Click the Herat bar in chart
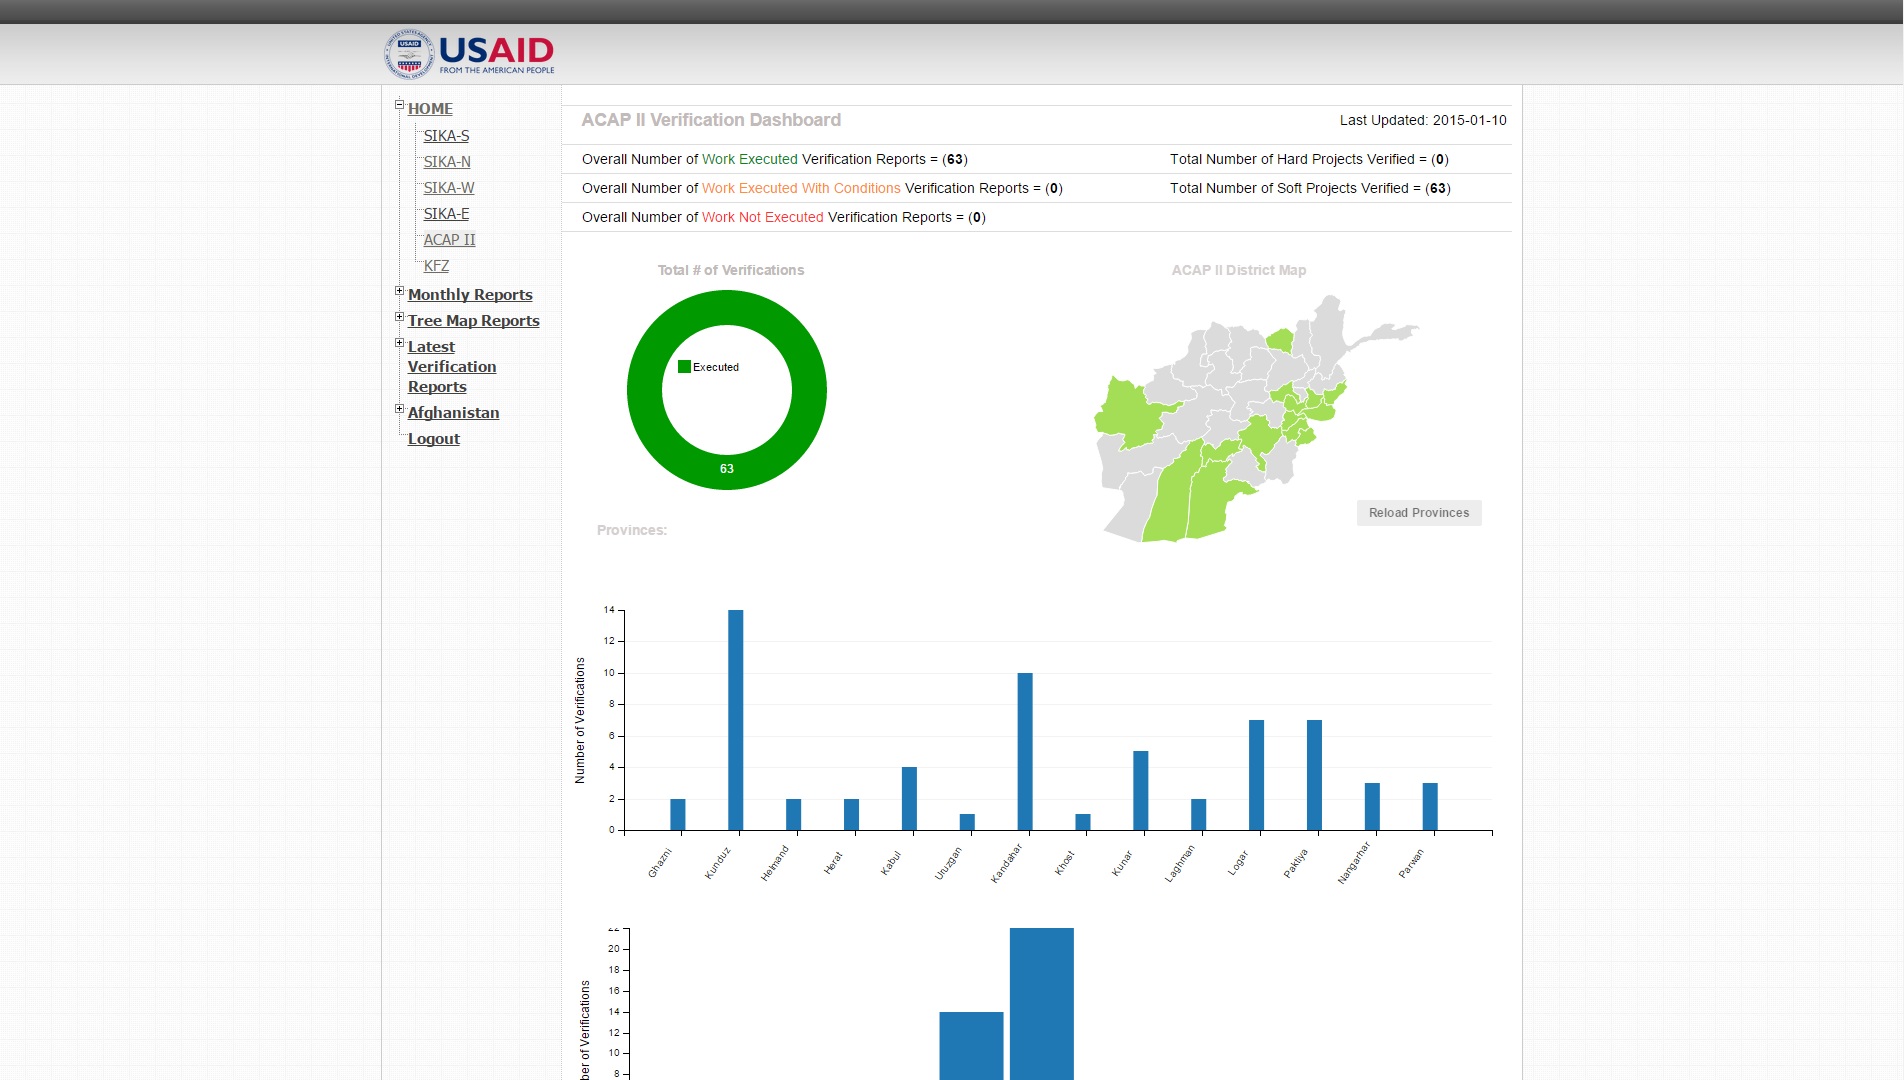Screen dimensions: 1904x1080 [851, 814]
